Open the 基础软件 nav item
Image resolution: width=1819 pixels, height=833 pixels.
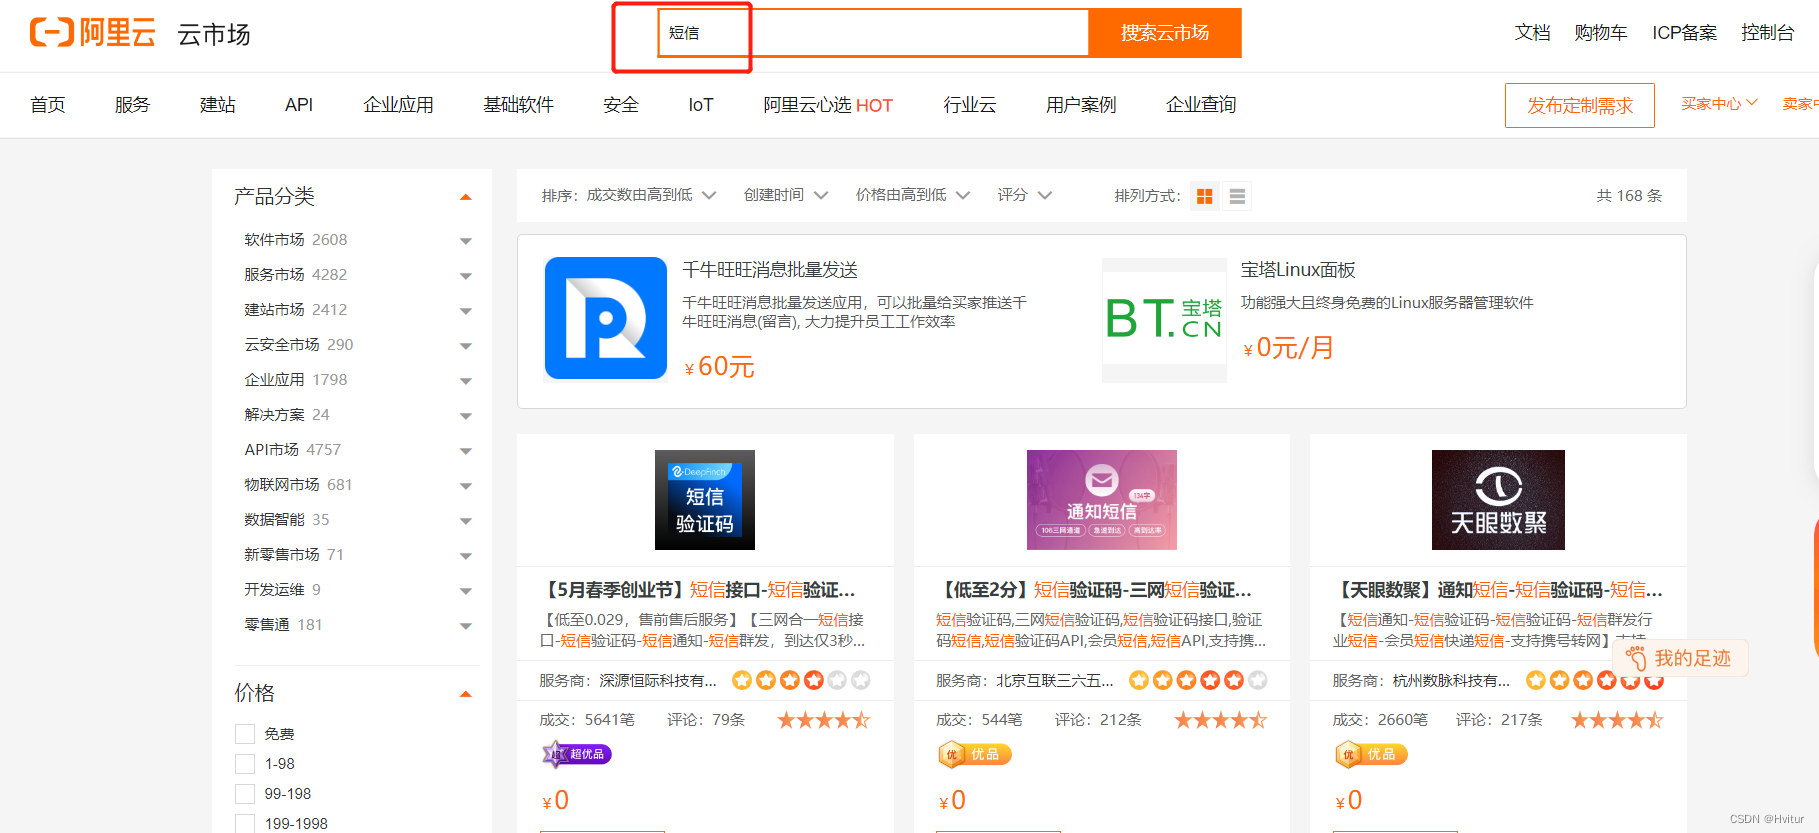pos(518,105)
